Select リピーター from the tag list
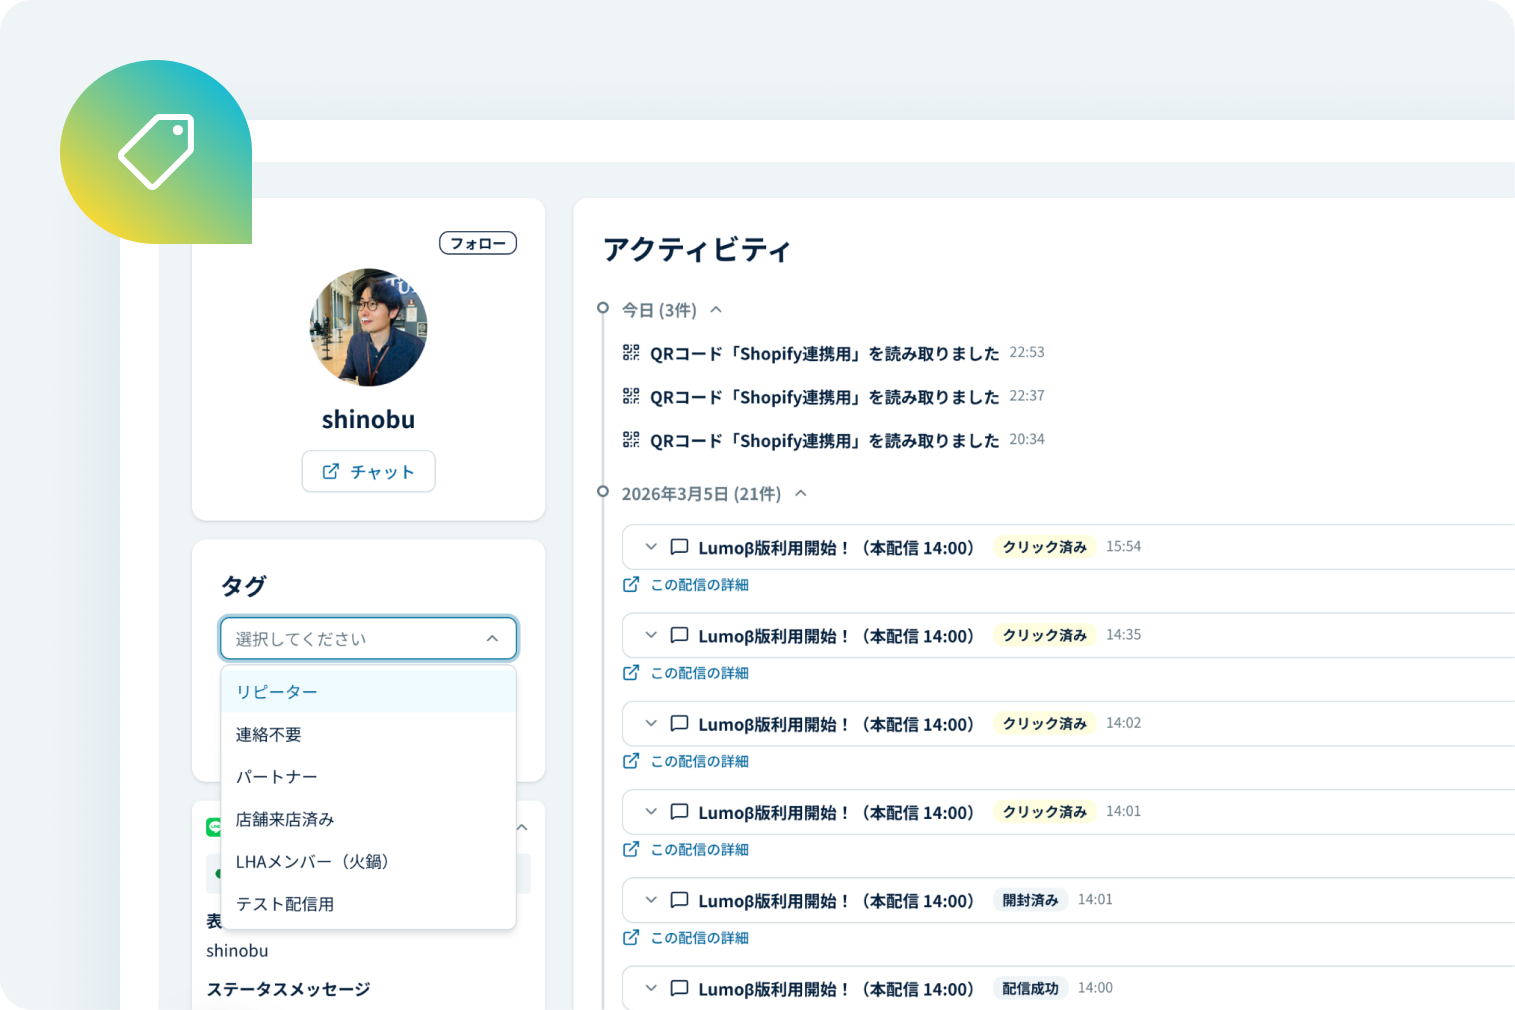1515x1010 pixels. point(276,691)
